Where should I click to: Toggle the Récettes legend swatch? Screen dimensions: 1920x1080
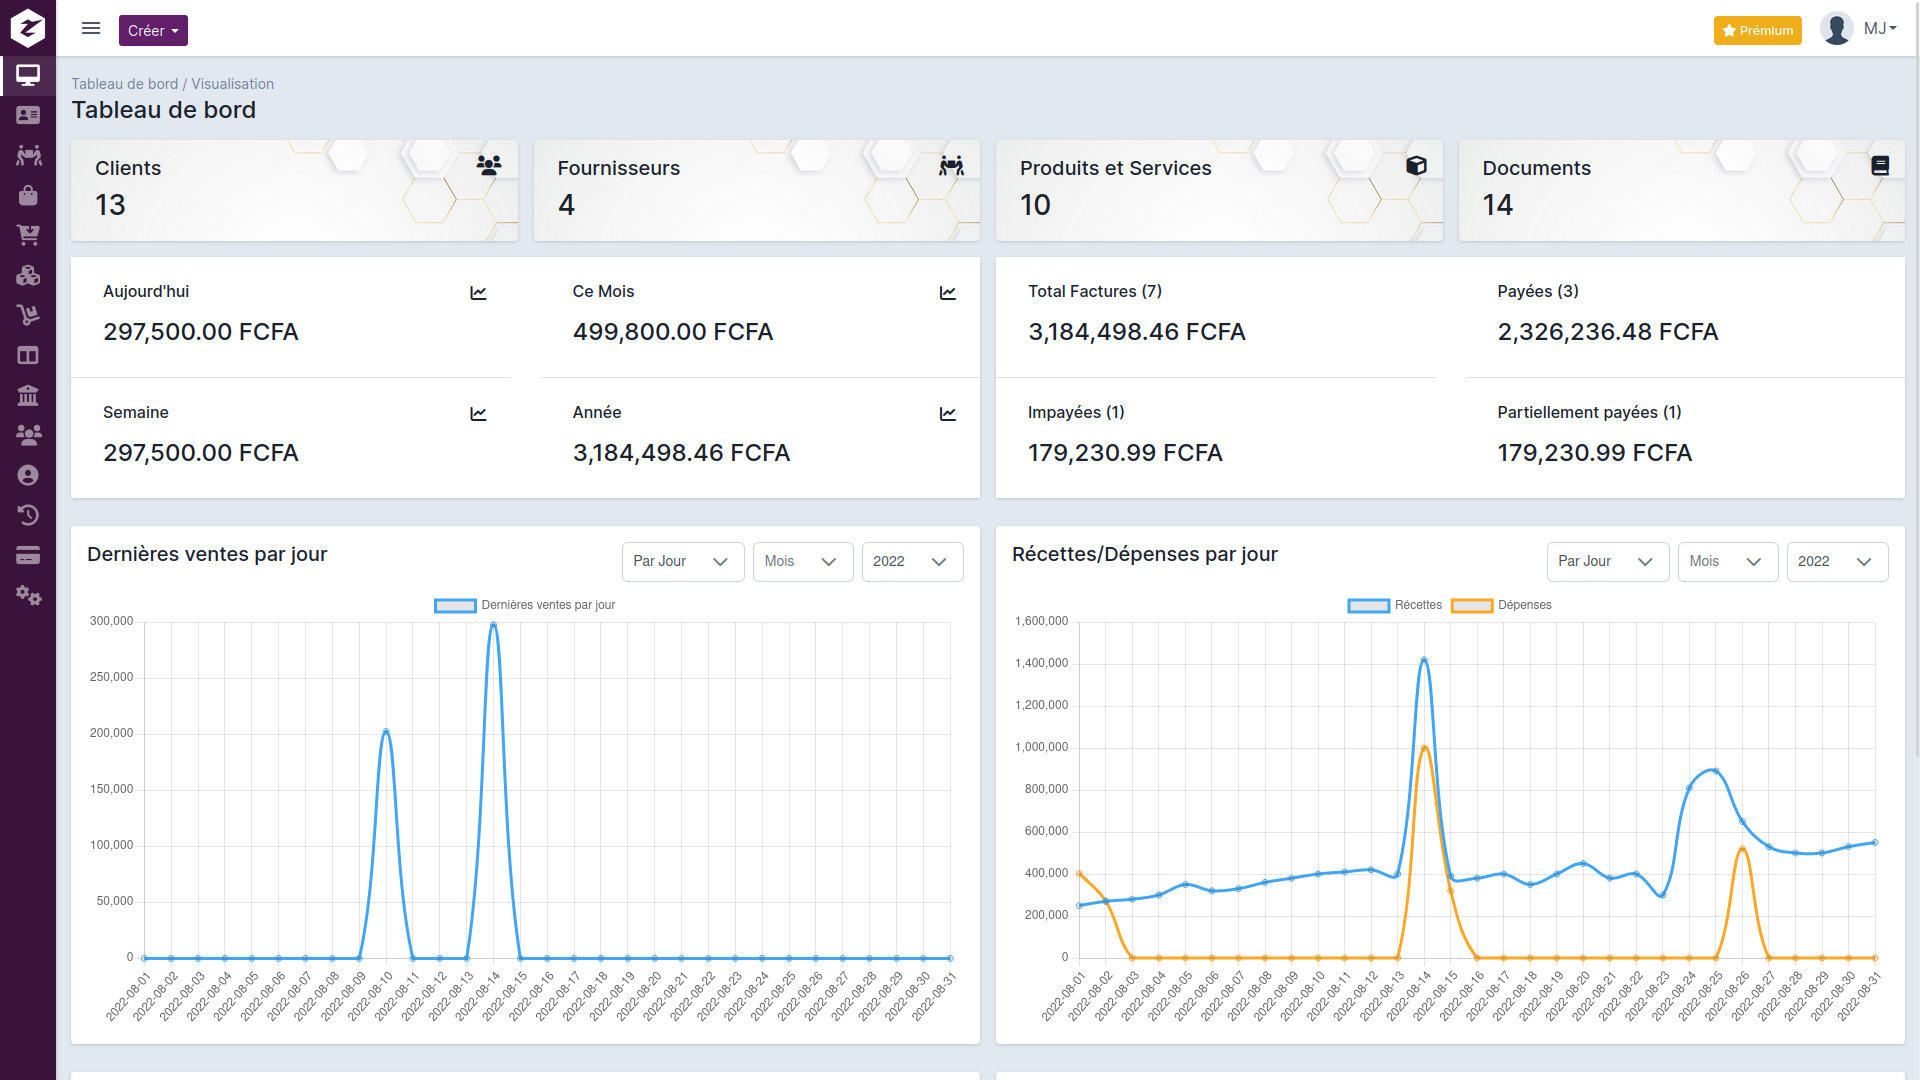[x=1368, y=605]
